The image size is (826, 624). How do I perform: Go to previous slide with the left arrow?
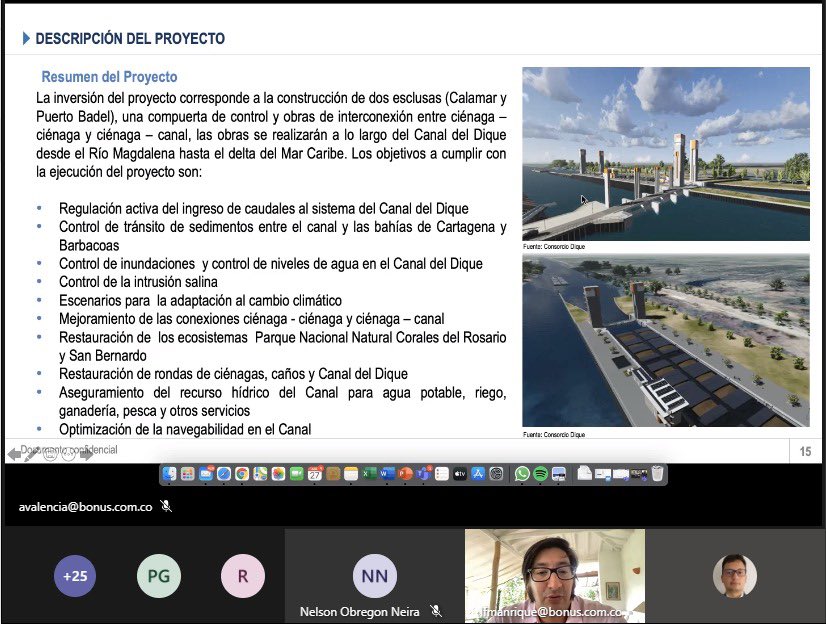(x=14, y=454)
